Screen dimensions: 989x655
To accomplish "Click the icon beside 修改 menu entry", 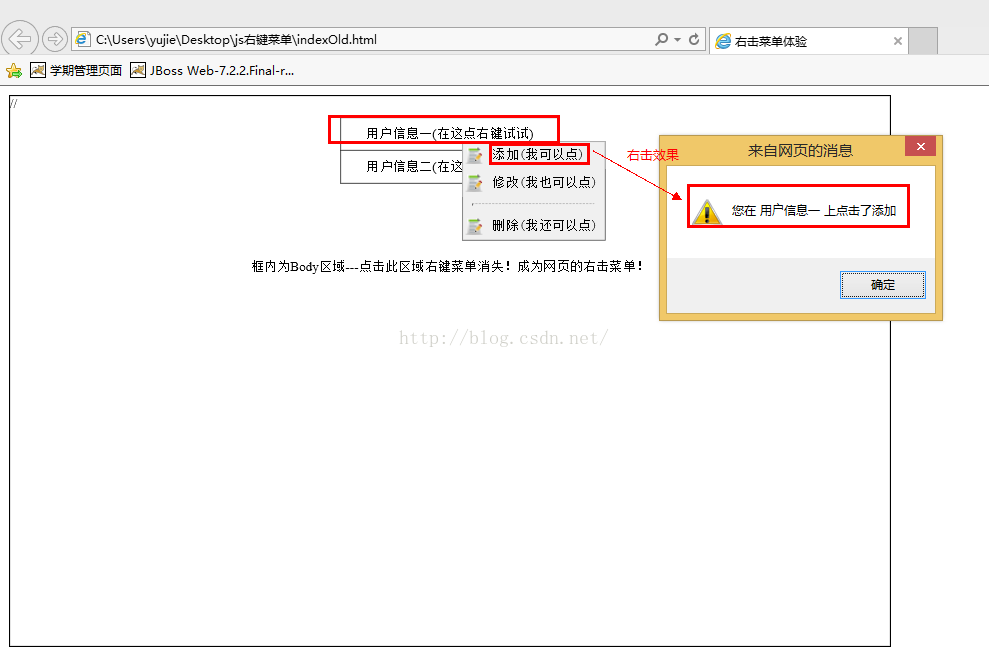I will tap(475, 183).
